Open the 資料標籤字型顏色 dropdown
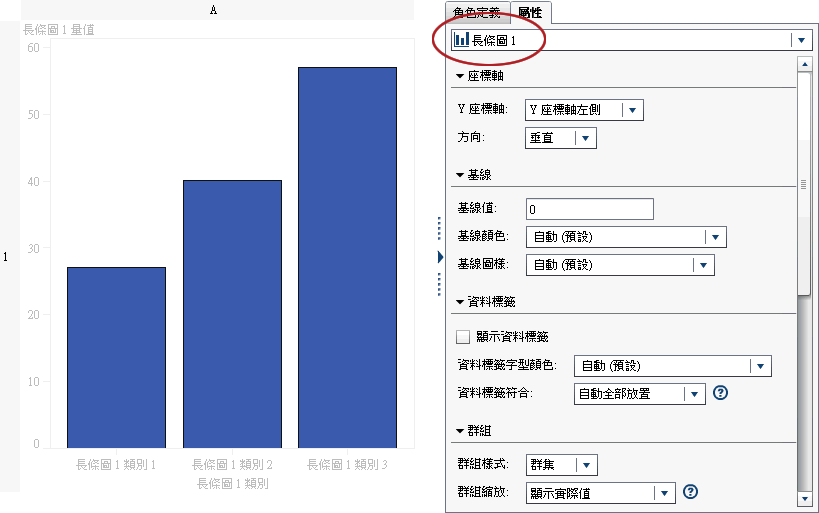 click(673, 366)
